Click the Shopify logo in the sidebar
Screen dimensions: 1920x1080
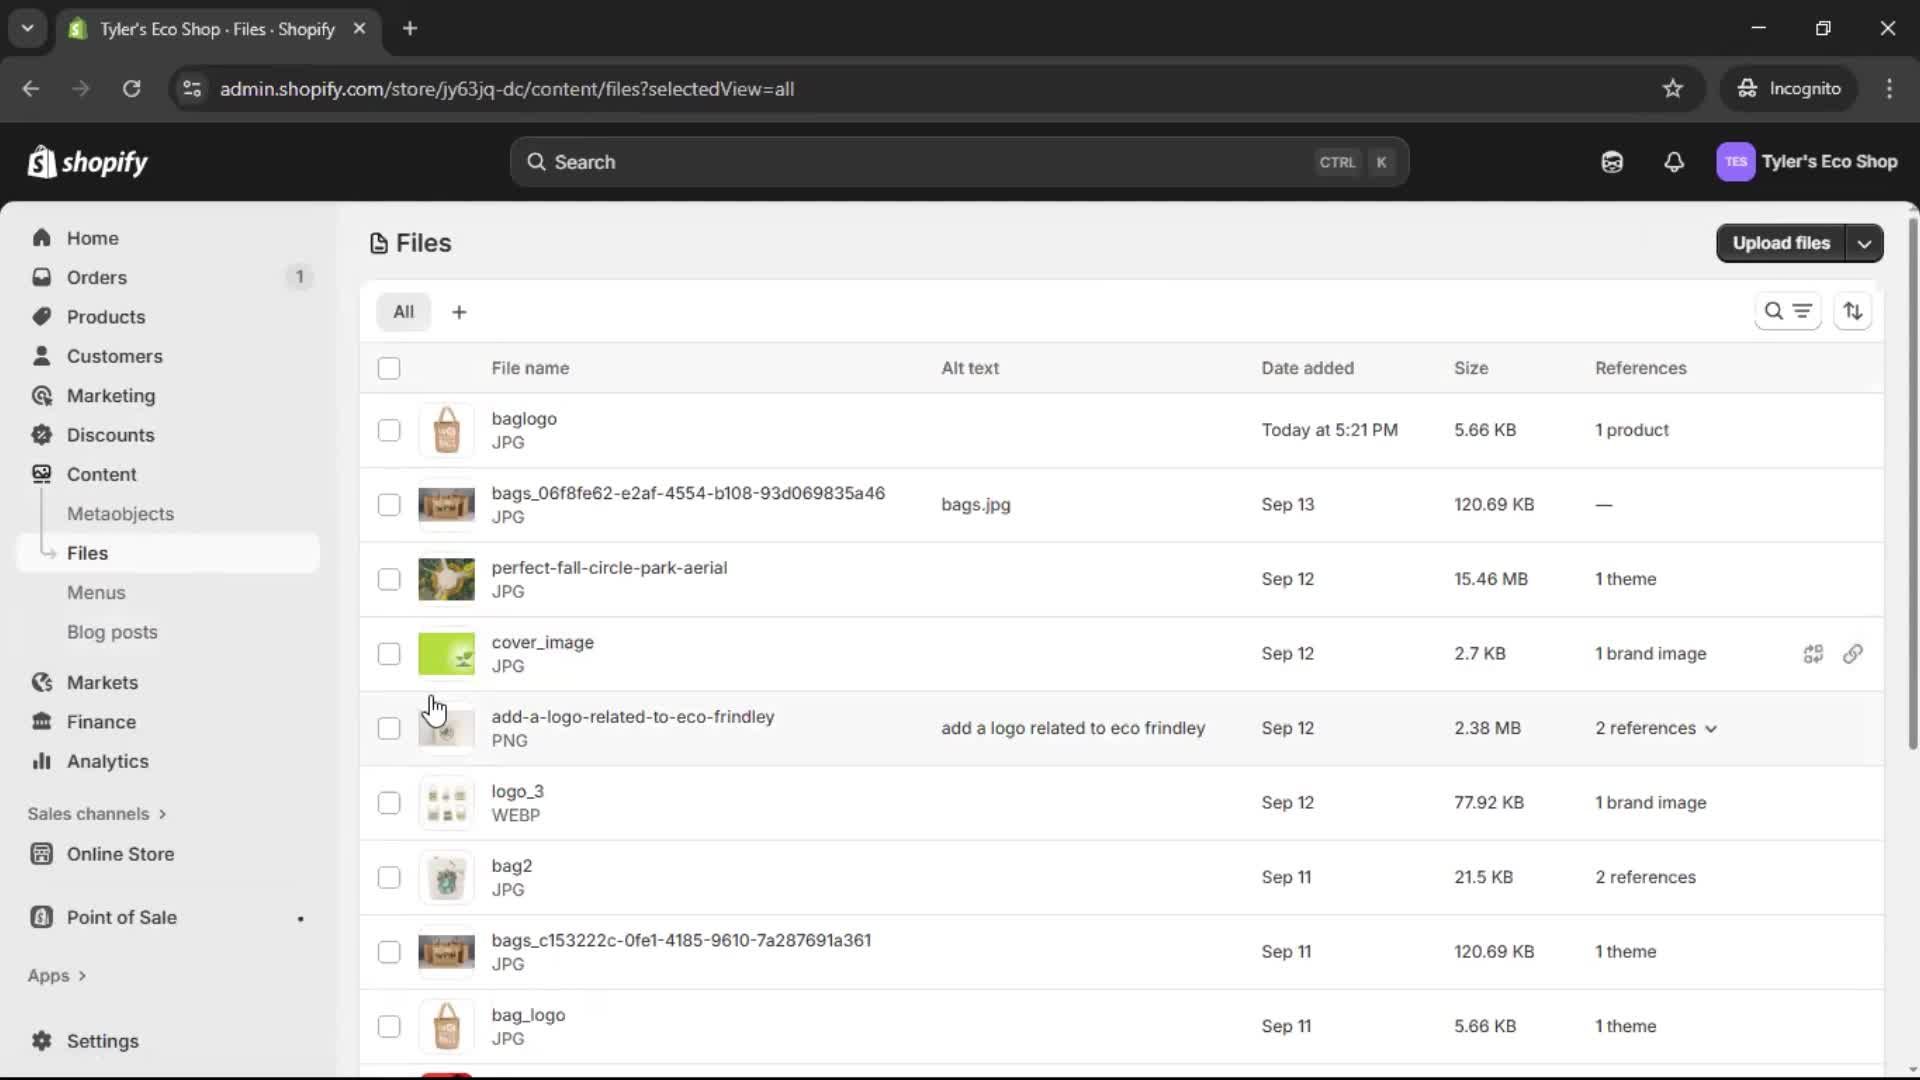87,161
